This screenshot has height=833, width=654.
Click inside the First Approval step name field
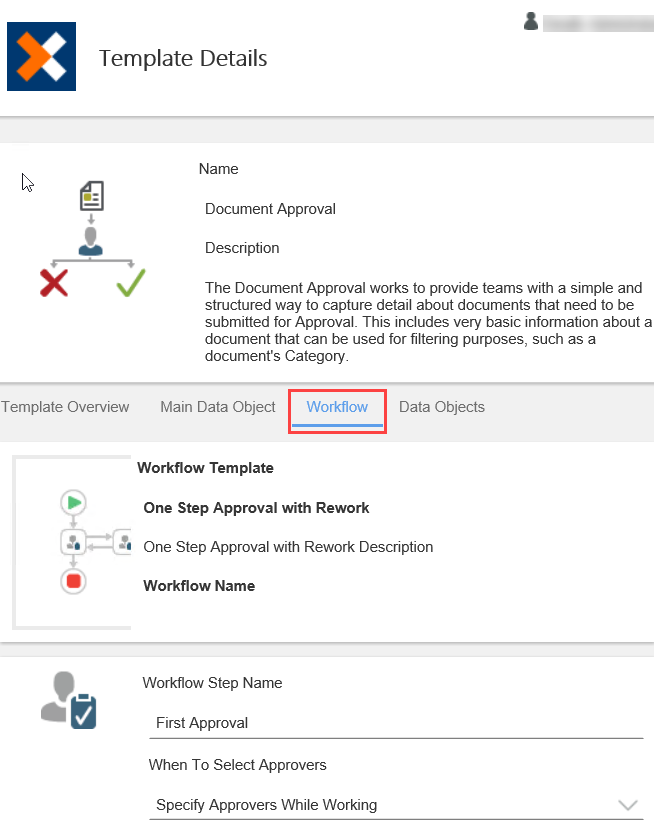point(396,723)
